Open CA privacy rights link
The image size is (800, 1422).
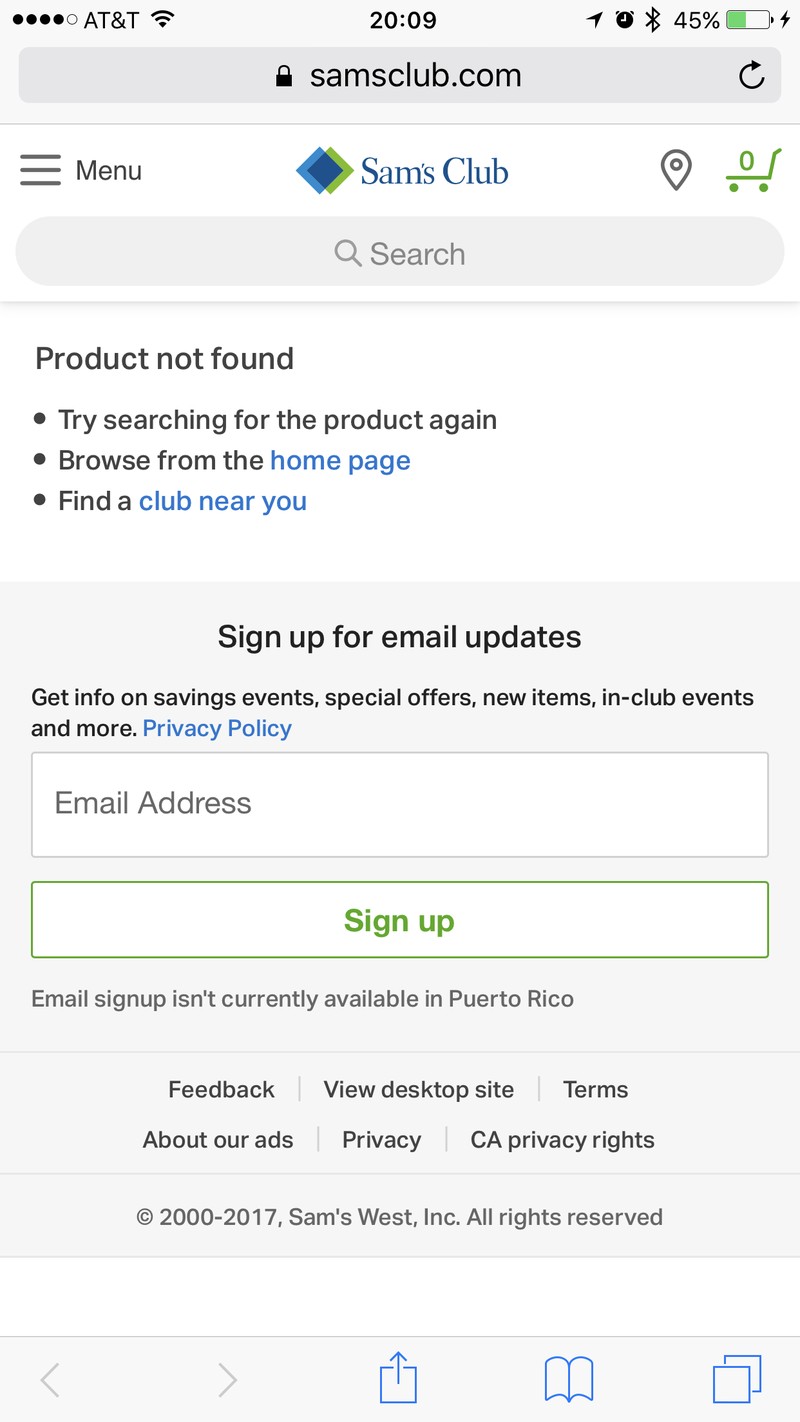pos(563,1140)
